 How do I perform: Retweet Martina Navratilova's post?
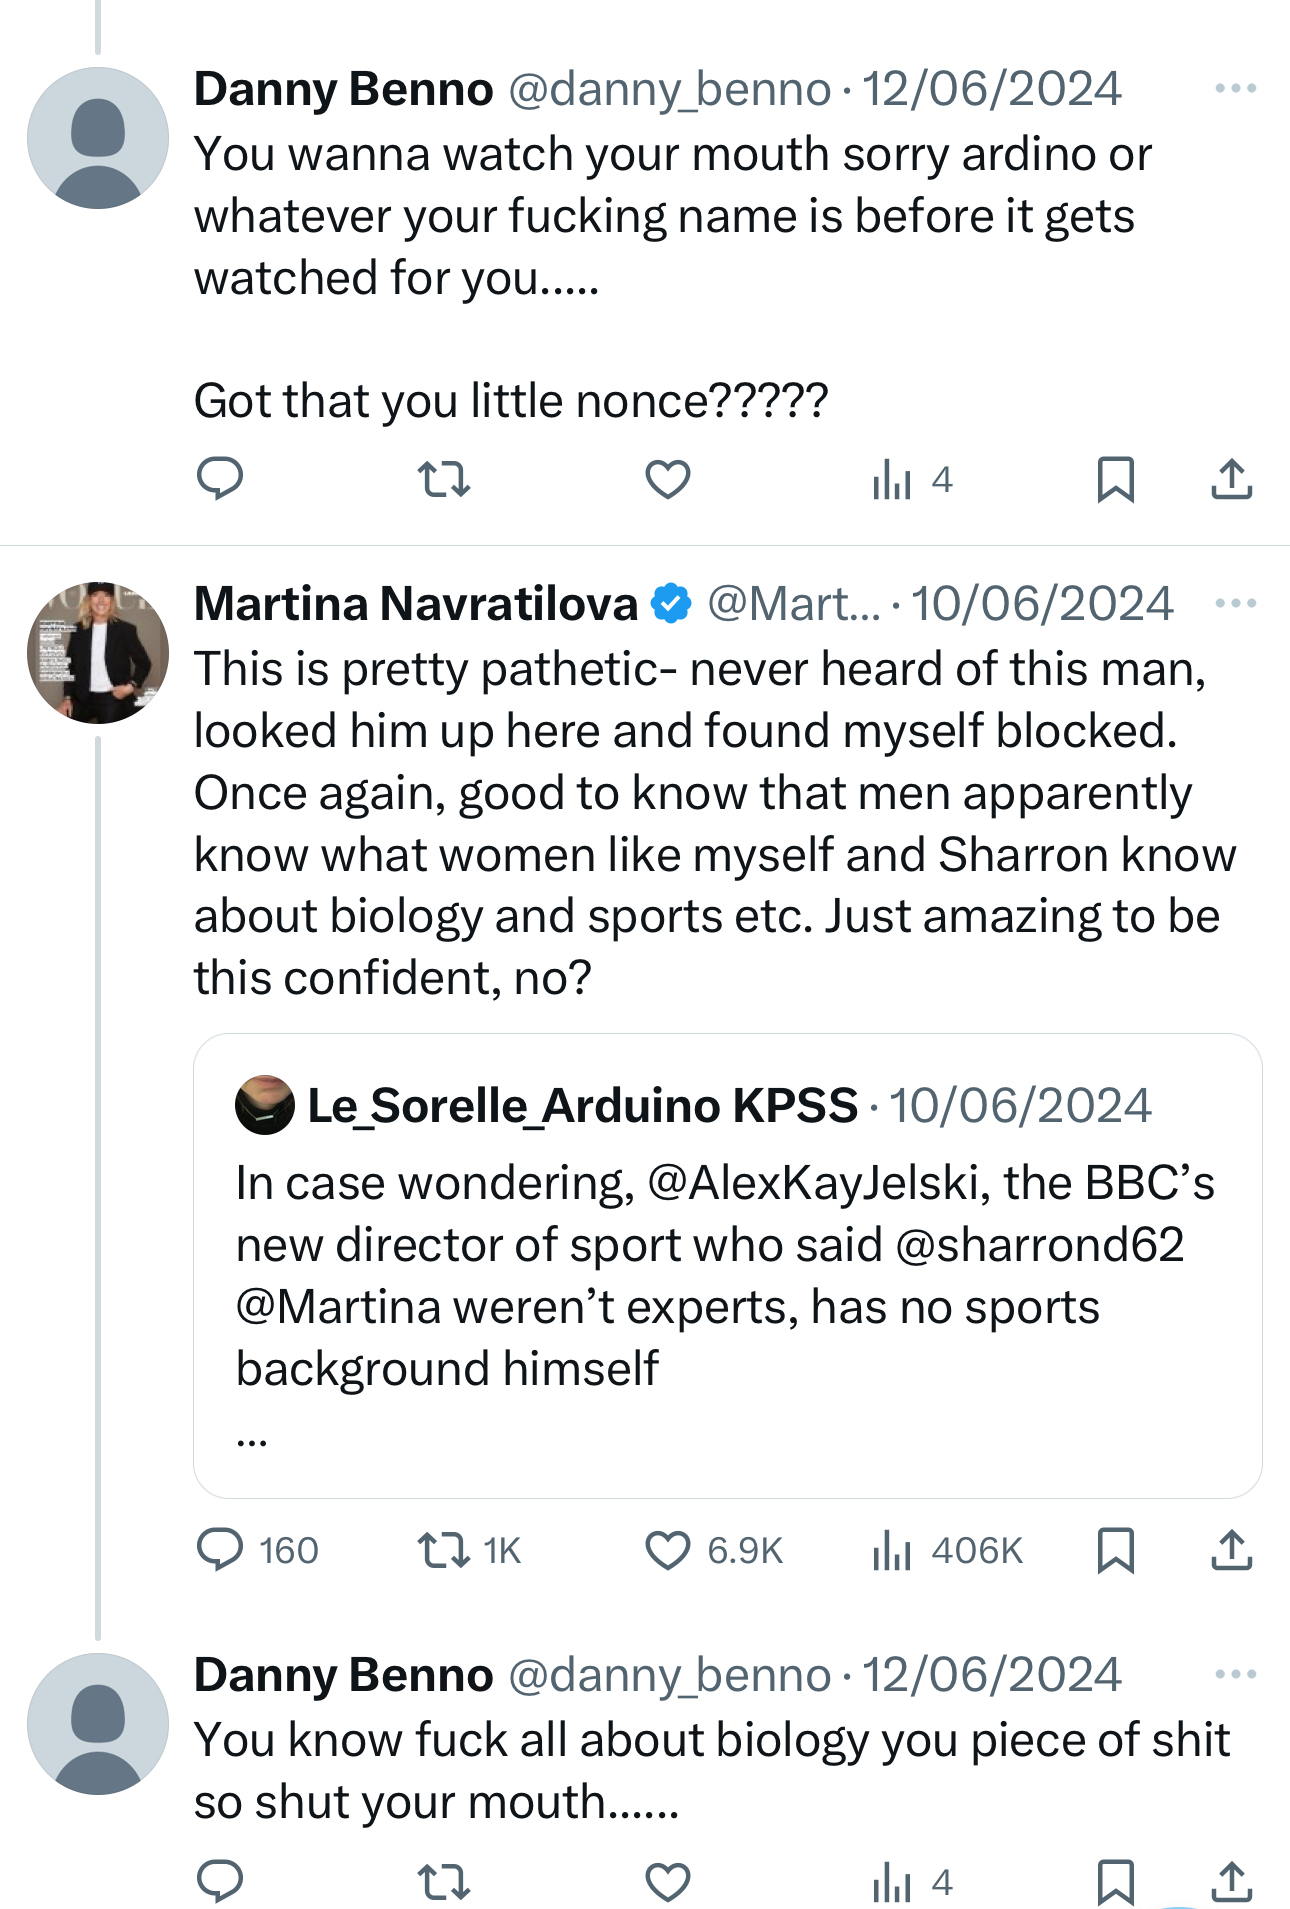(444, 1550)
